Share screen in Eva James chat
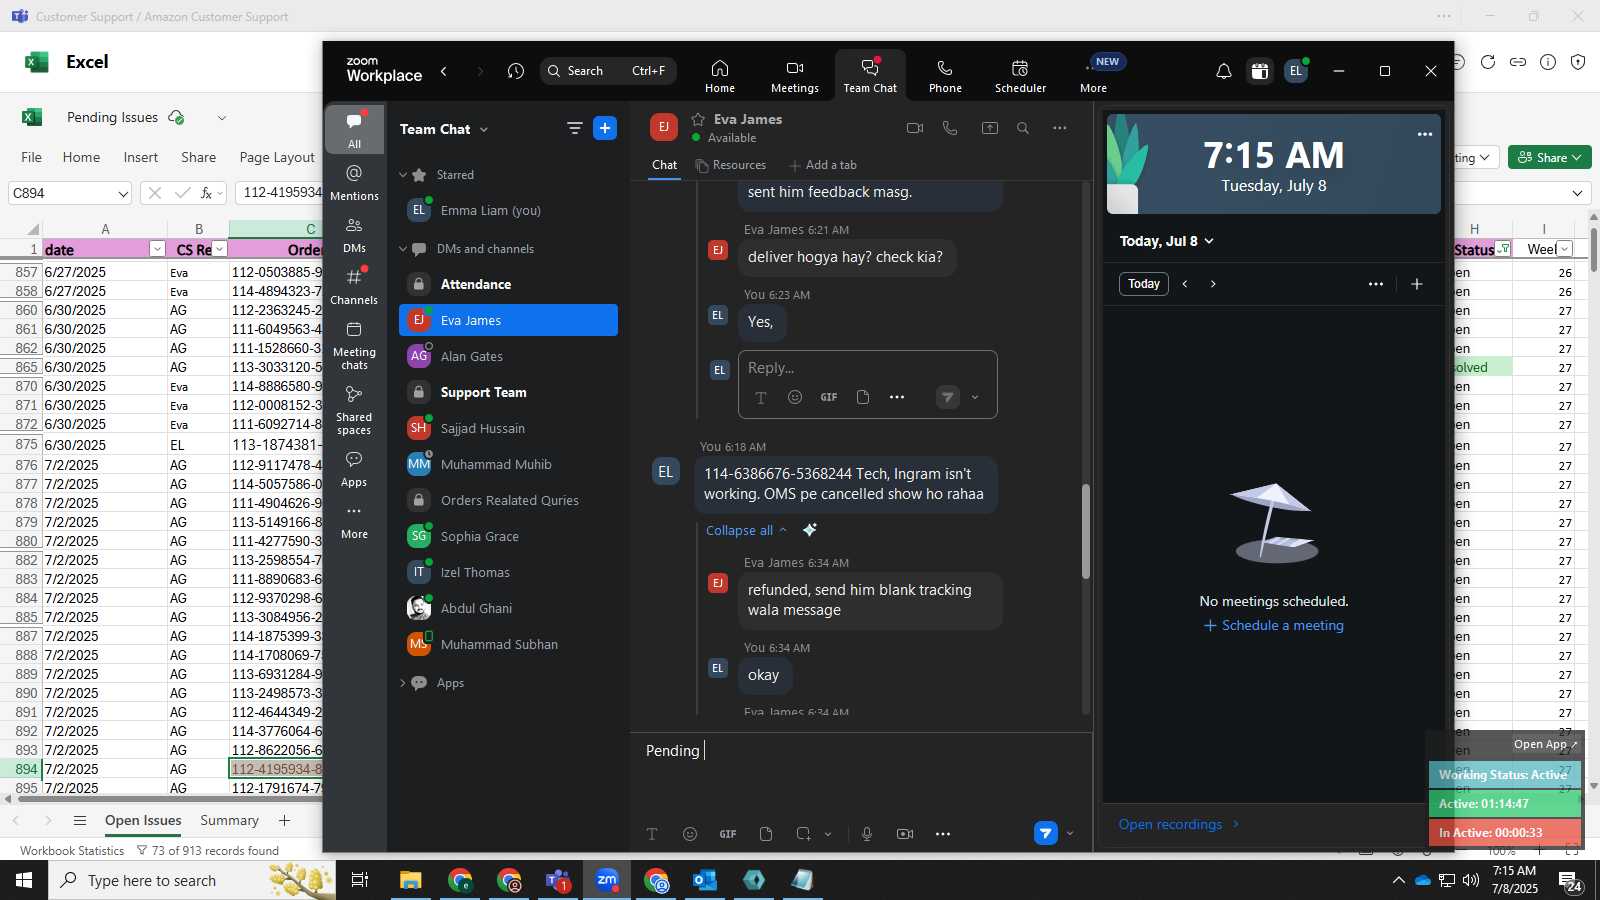 point(989,128)
